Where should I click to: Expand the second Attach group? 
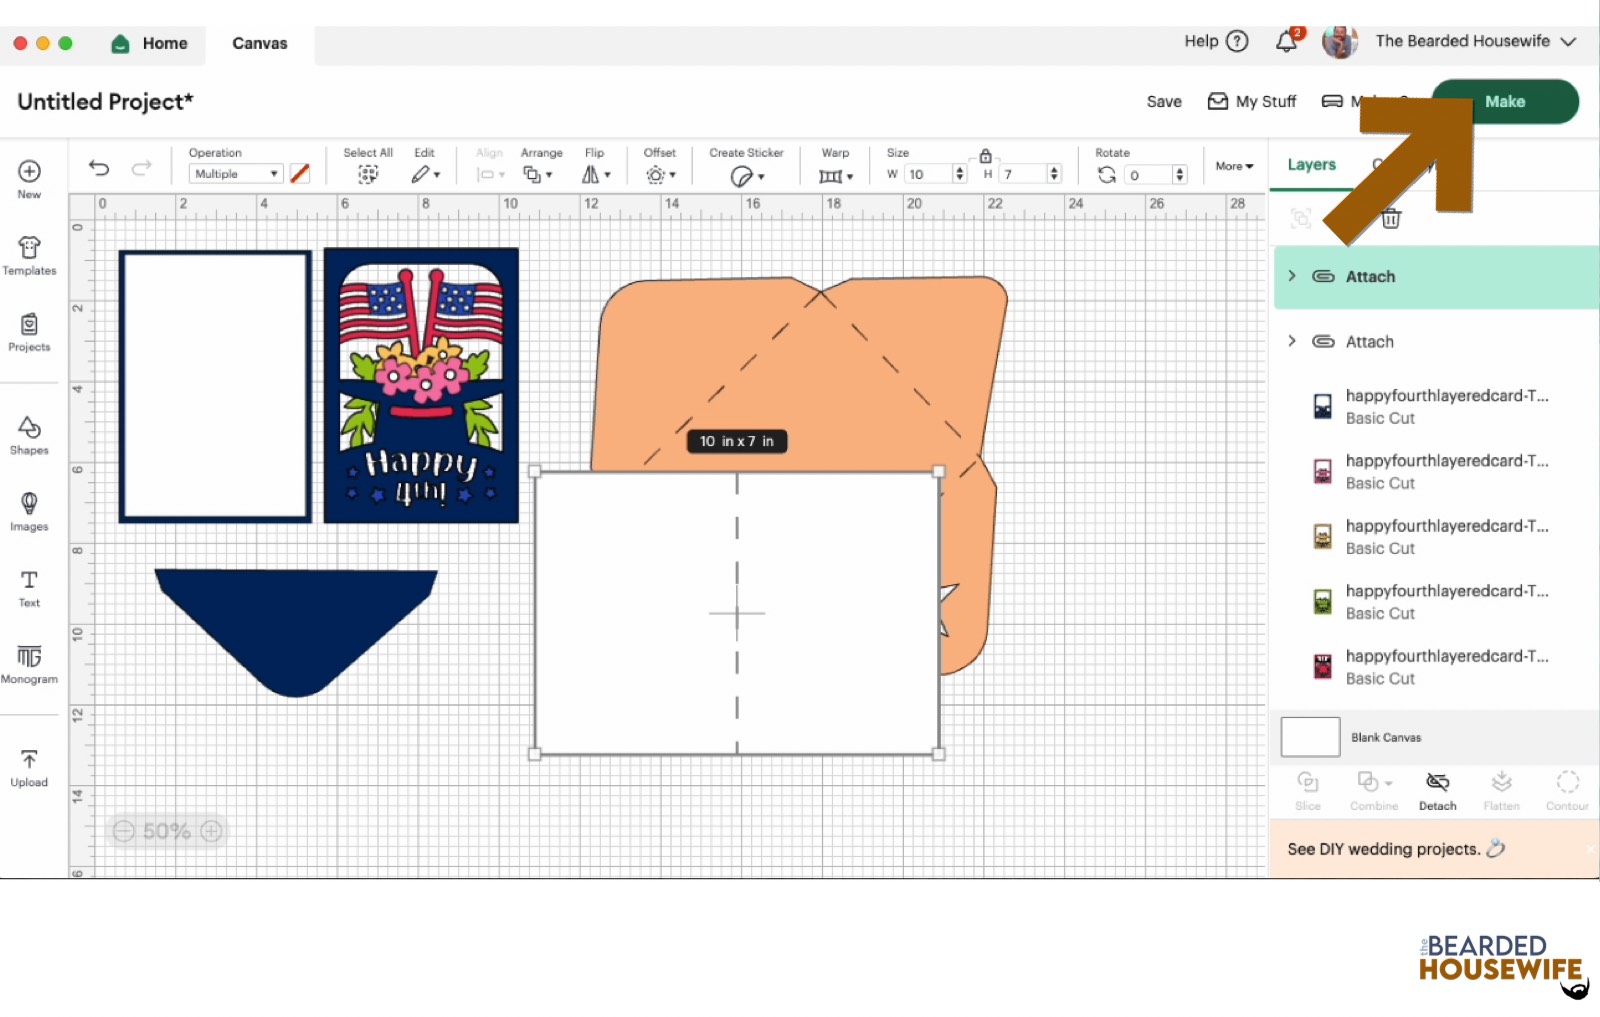(1292, 341)
